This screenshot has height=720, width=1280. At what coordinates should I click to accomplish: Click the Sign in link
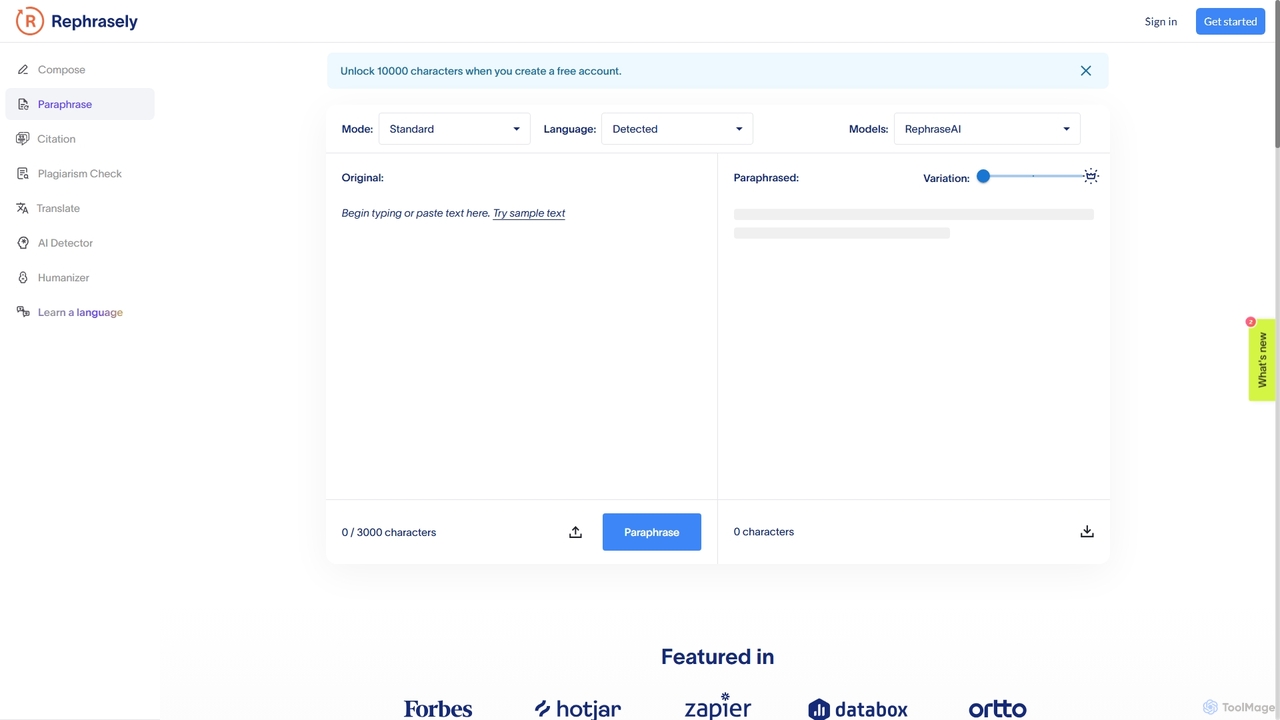(x=1161, y=21)
